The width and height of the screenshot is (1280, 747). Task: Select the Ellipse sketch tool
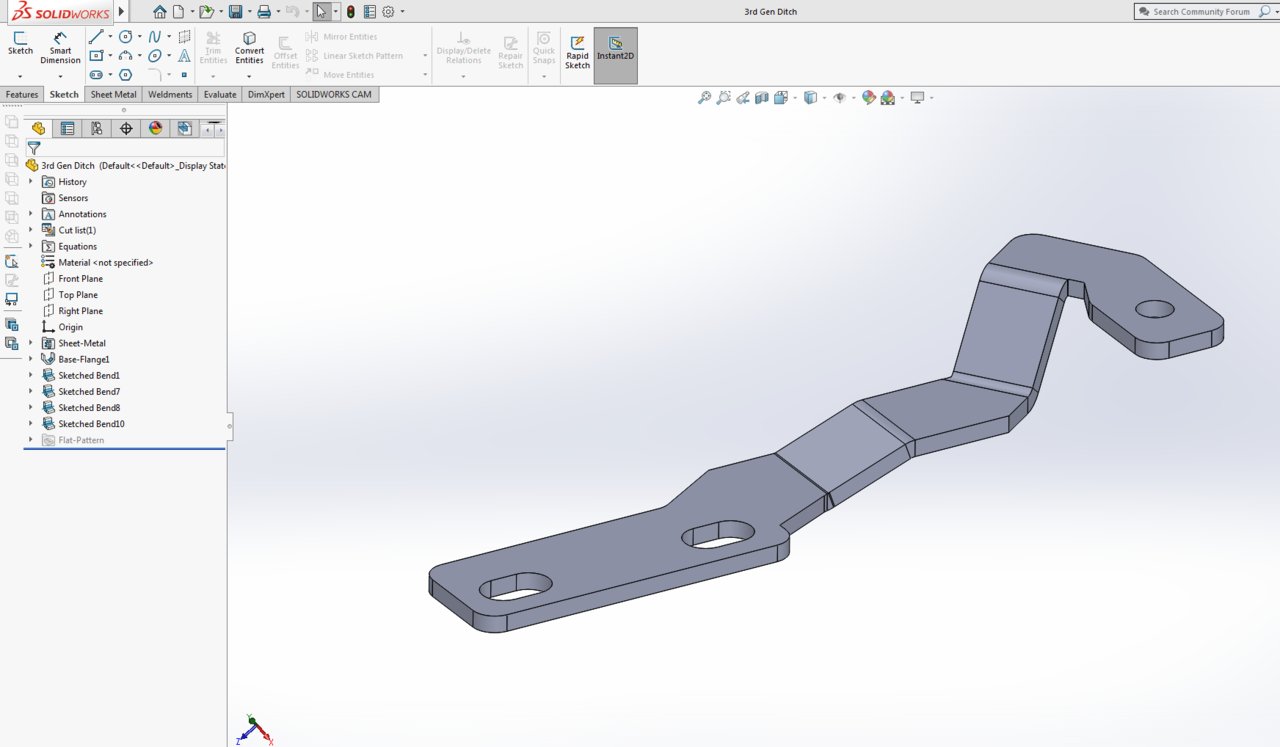tap(154, 56)
